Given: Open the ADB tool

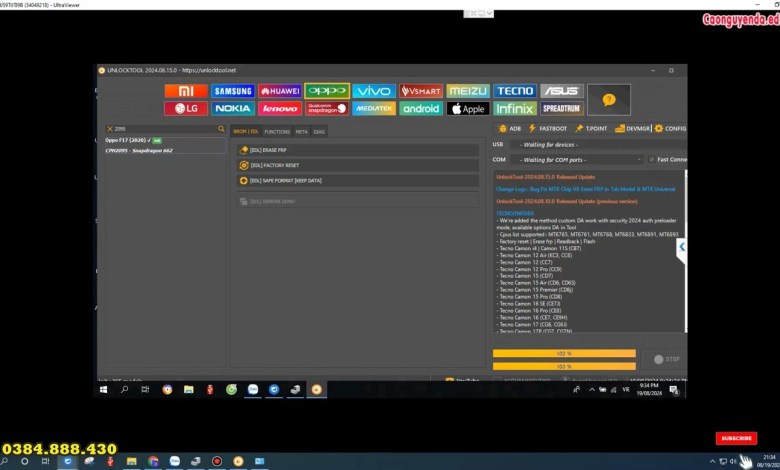Looking at the screenshot, I should [x=509, y=129].
